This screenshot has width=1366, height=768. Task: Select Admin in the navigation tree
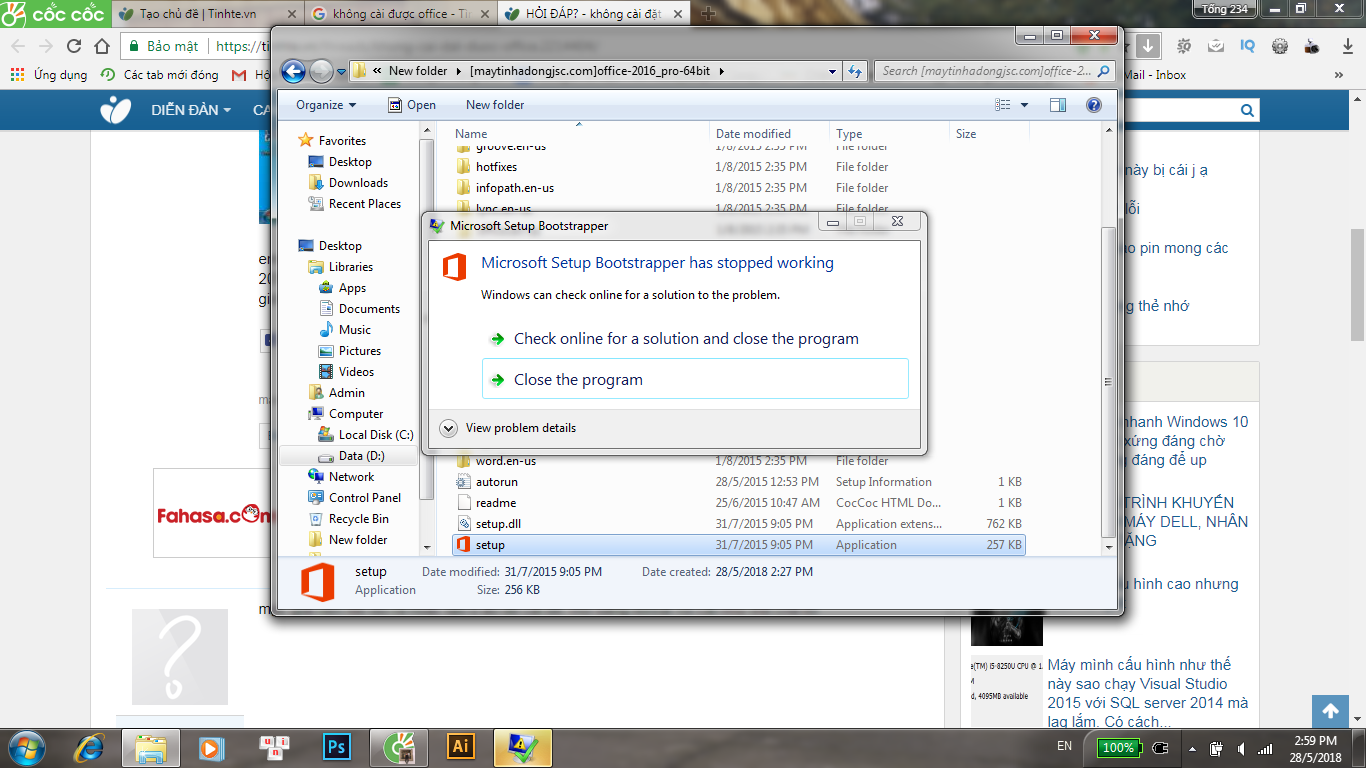(346, 393)
